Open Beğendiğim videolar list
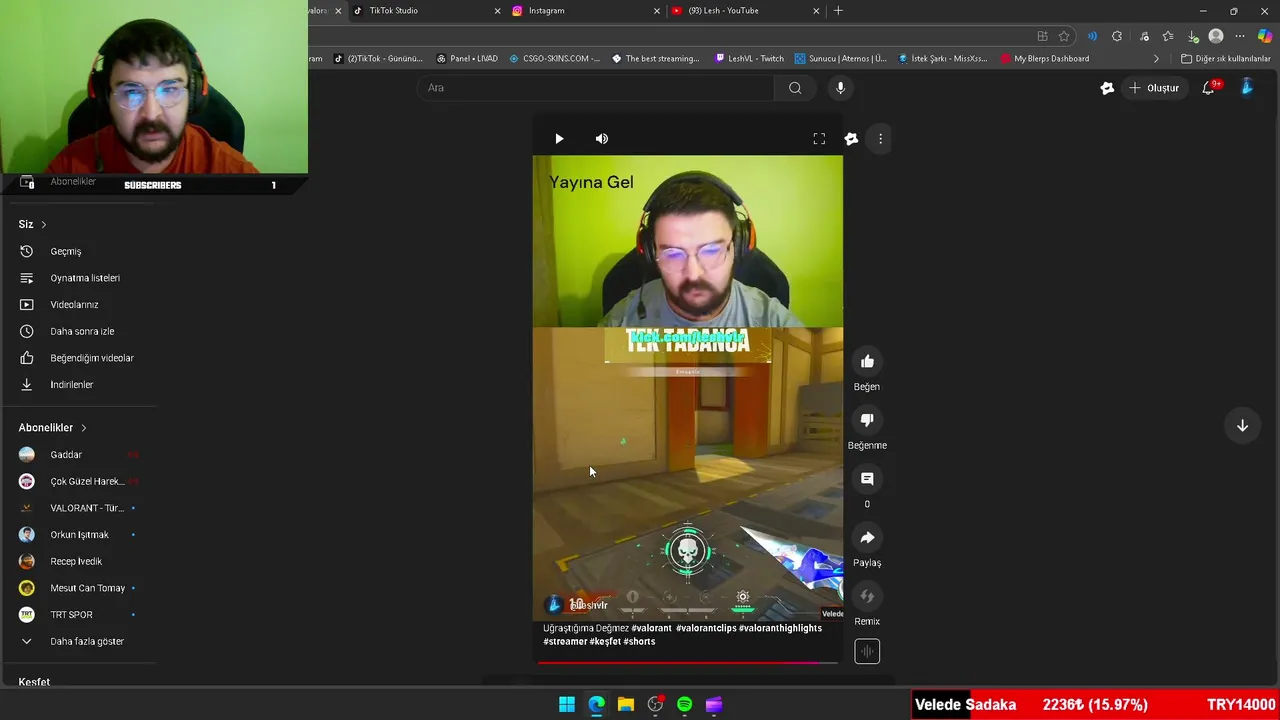 (78, 358)
